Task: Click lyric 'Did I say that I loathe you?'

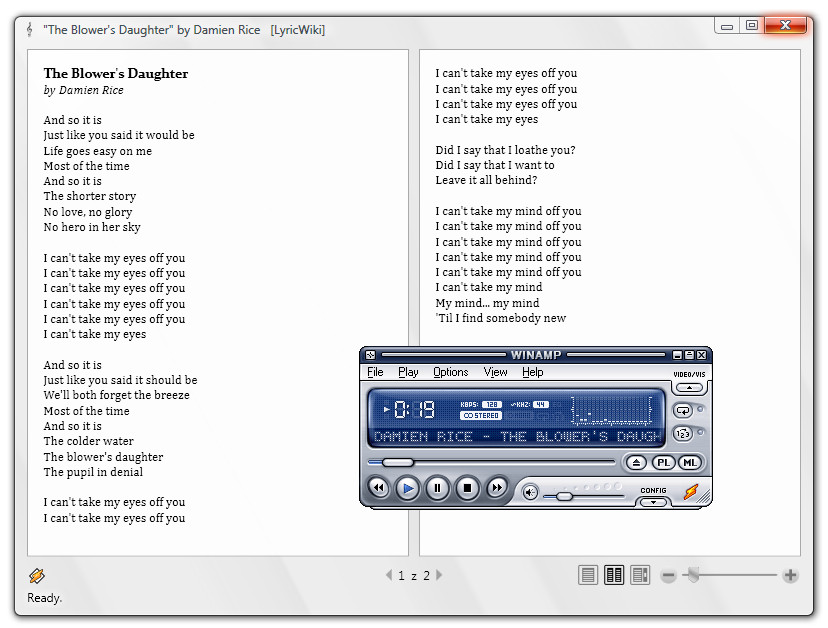Action: click(505, 150)
